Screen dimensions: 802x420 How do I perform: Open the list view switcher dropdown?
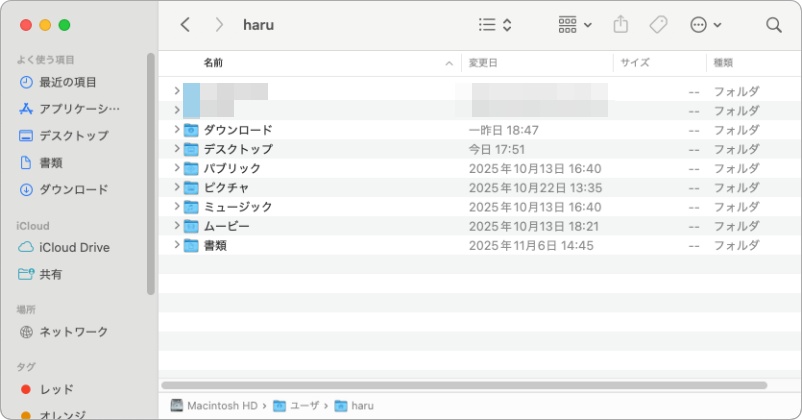click(x=495, y=25)
